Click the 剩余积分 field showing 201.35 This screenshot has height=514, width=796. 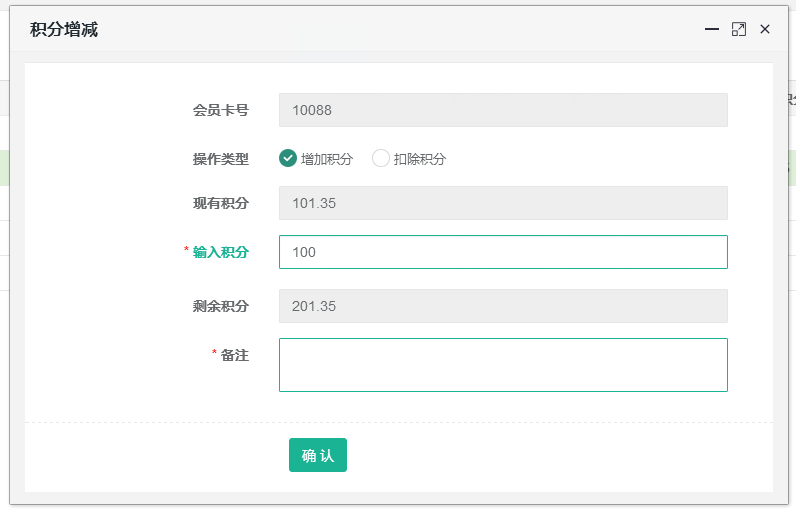502,306
